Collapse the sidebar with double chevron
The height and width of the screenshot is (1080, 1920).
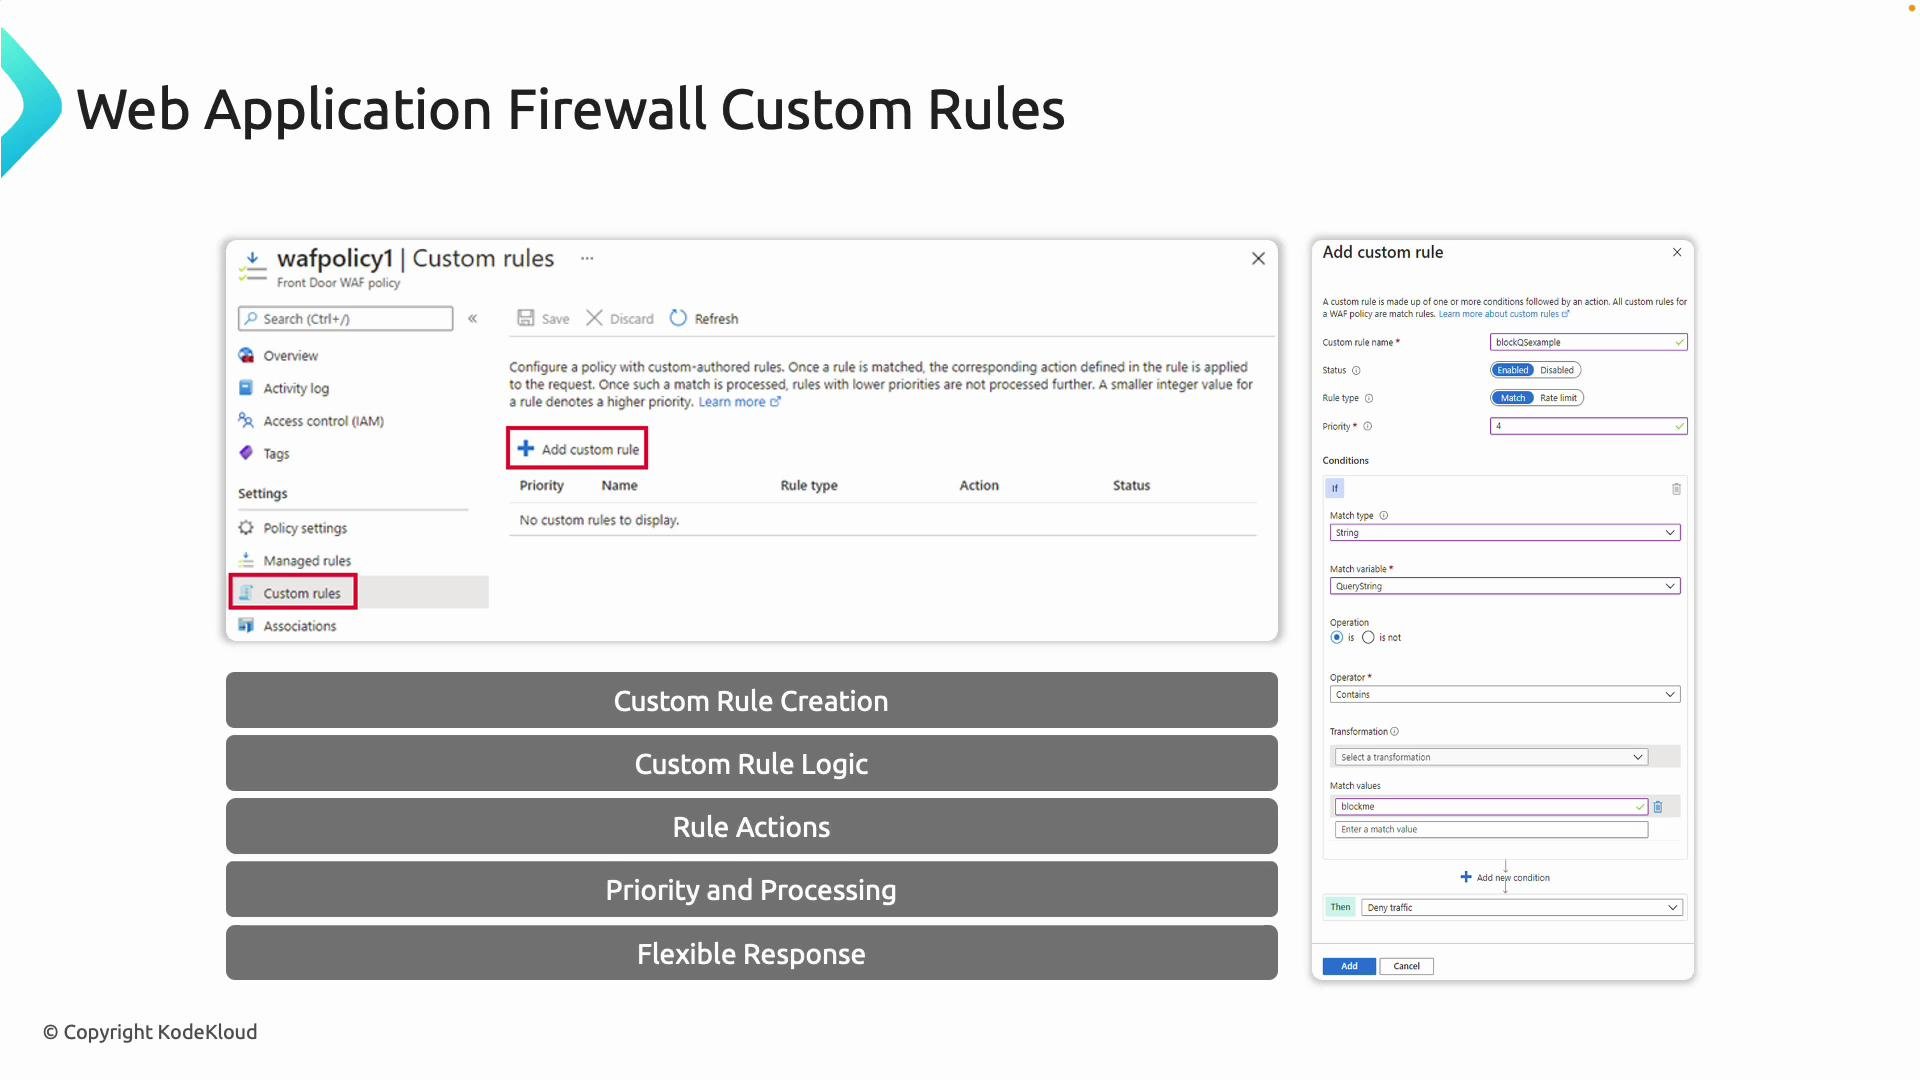pos(473,319)
